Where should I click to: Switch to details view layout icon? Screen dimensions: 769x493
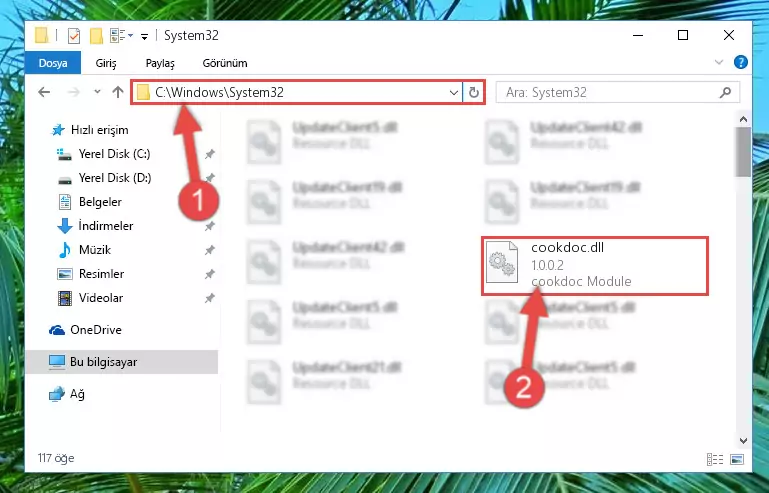click(x=715, y=459)
